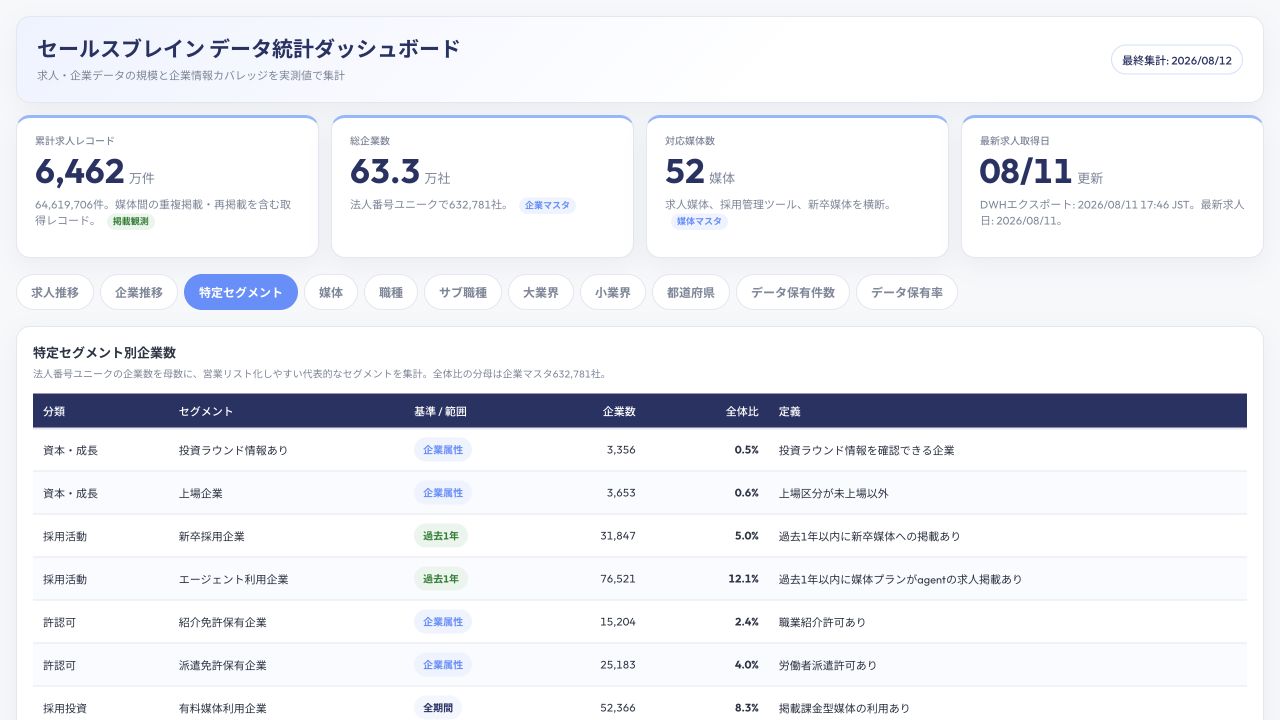Click the company count 3,653
This screenshot has height=720, width=1280.
tap(621, 493)
